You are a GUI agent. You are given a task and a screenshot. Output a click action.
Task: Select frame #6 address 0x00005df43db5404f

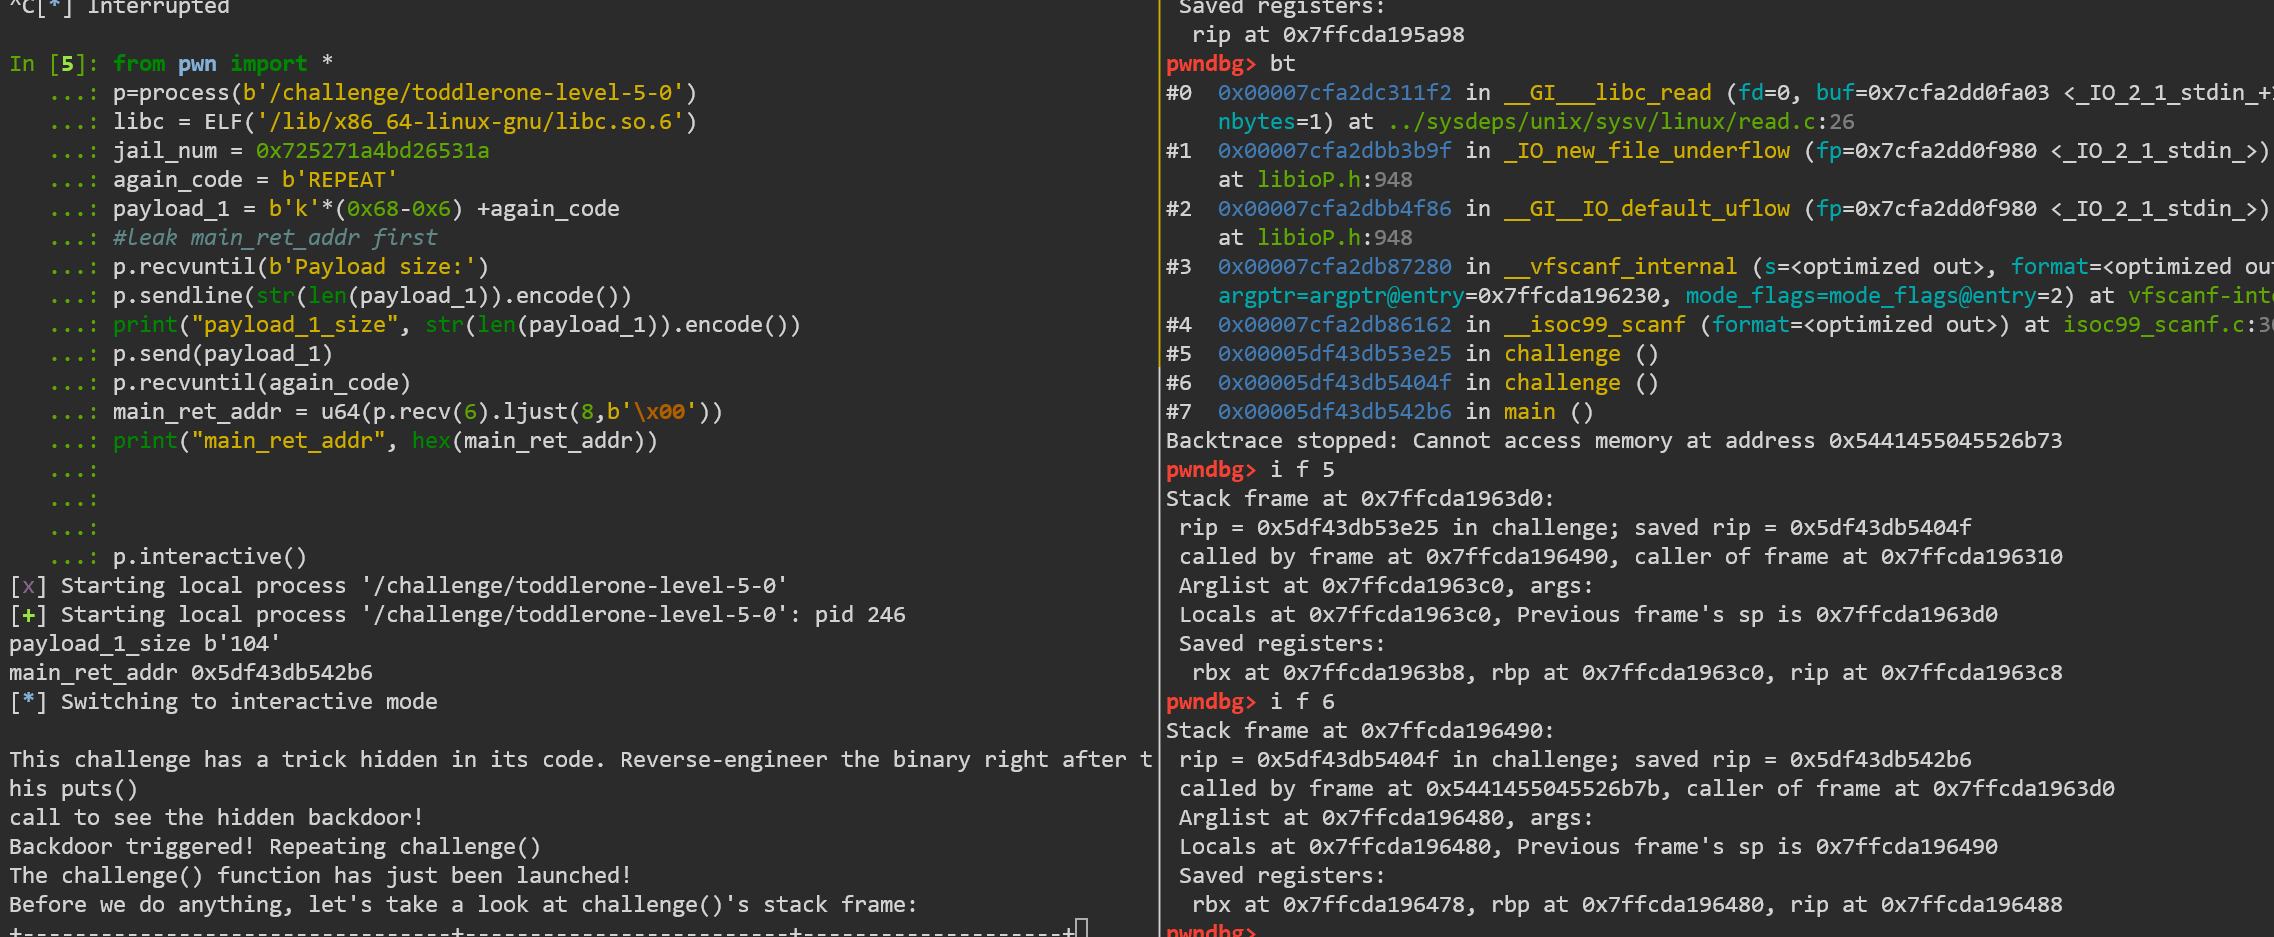(x=1335, y=383)
